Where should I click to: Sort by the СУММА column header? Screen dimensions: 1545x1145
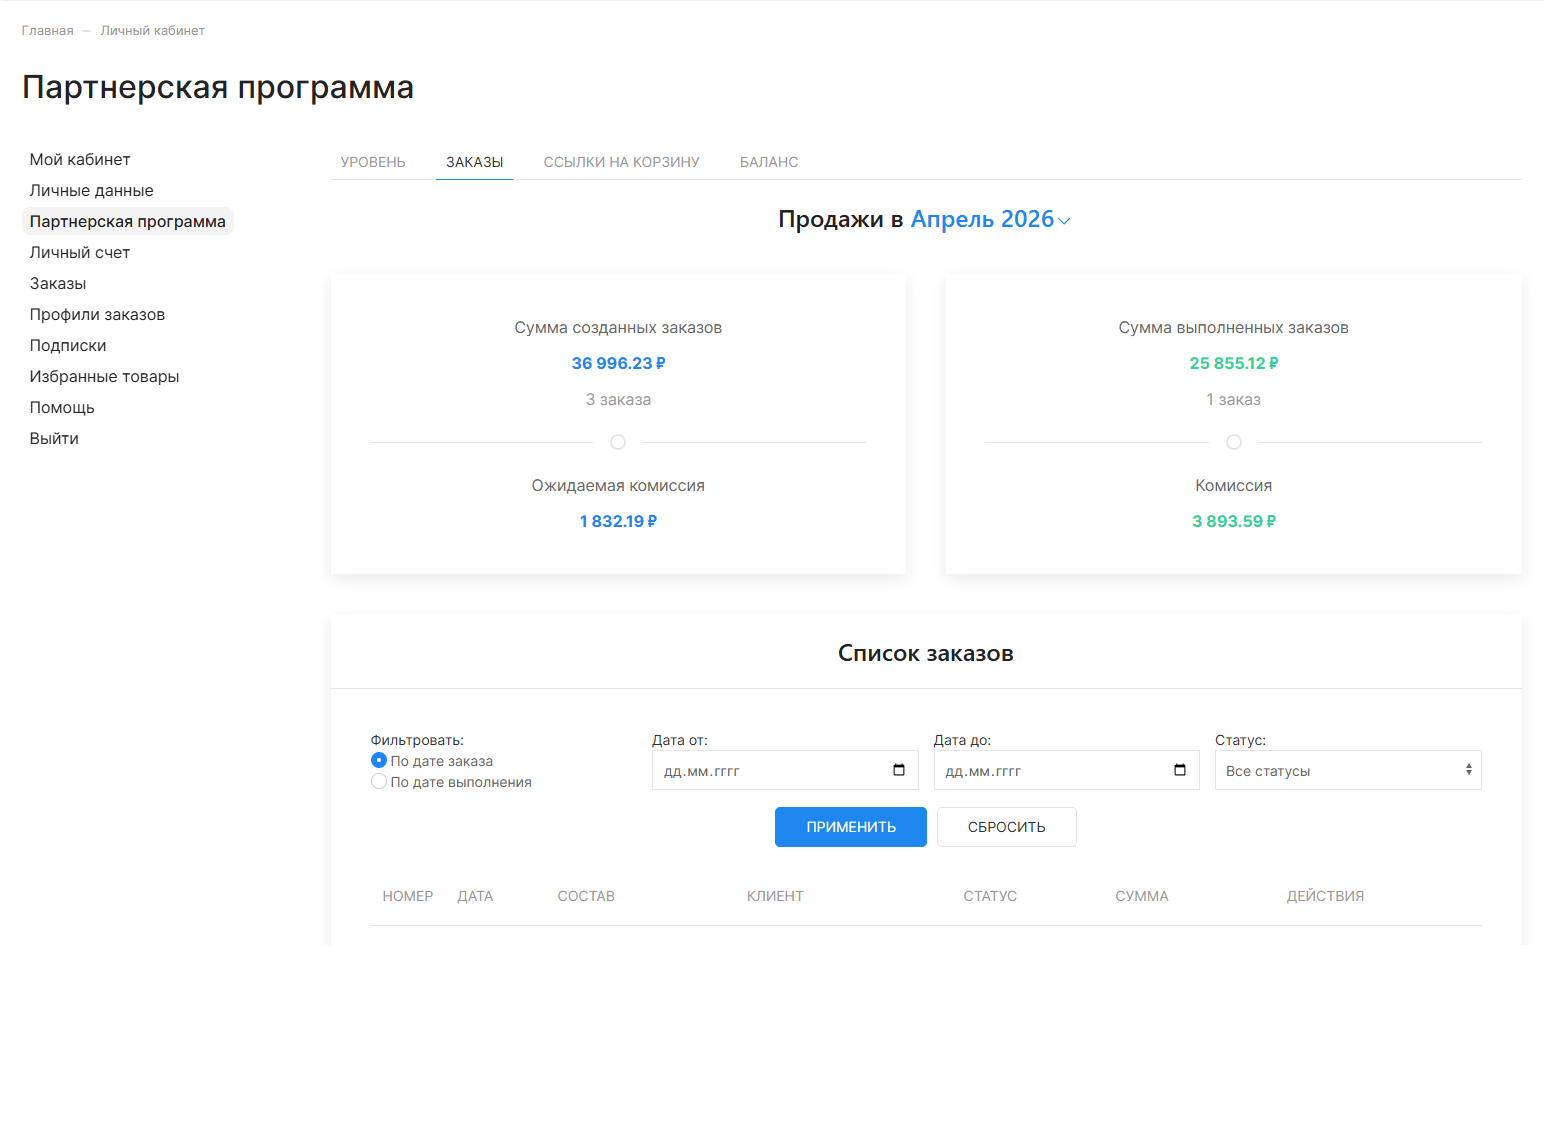[1142, 896]
